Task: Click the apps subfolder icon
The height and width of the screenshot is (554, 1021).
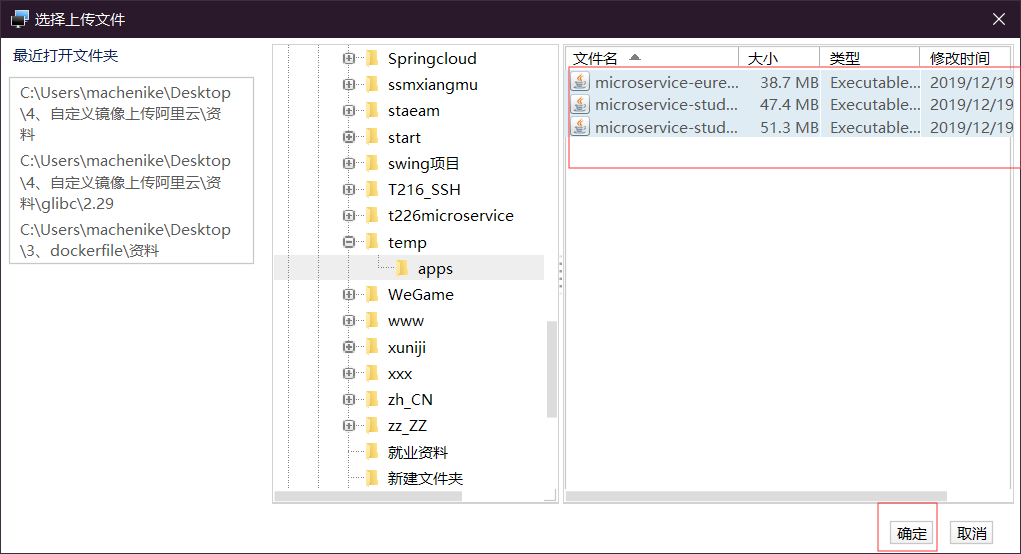Action: (x=402, y=268)
